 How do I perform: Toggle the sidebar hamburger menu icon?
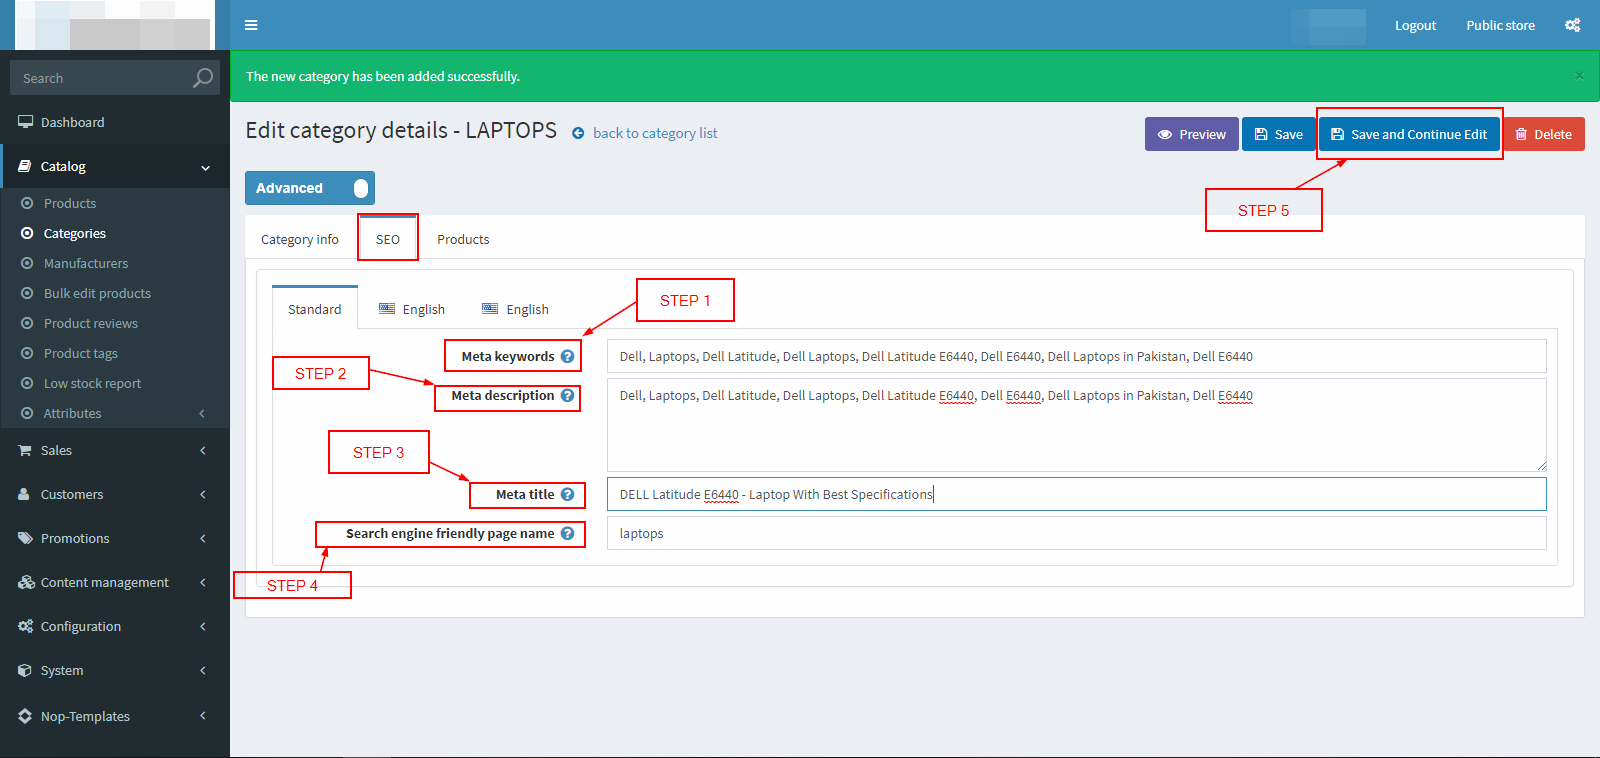pos(251,25)
